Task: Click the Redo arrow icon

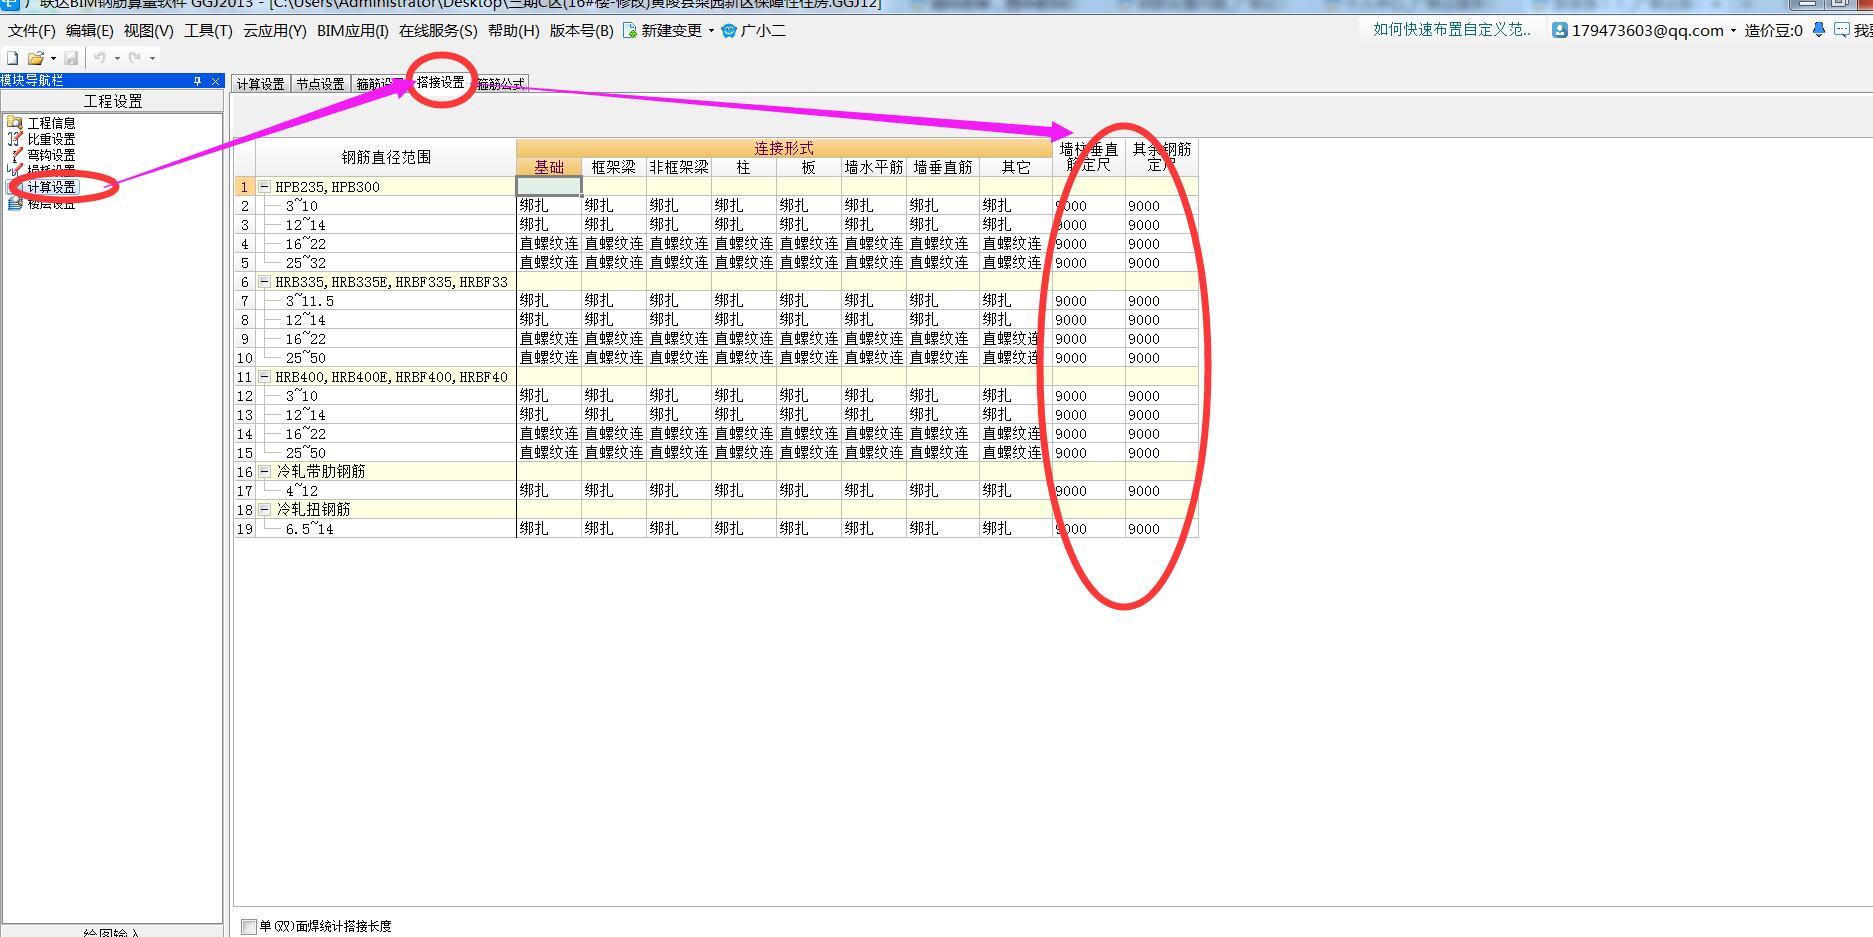Action: 135,58
